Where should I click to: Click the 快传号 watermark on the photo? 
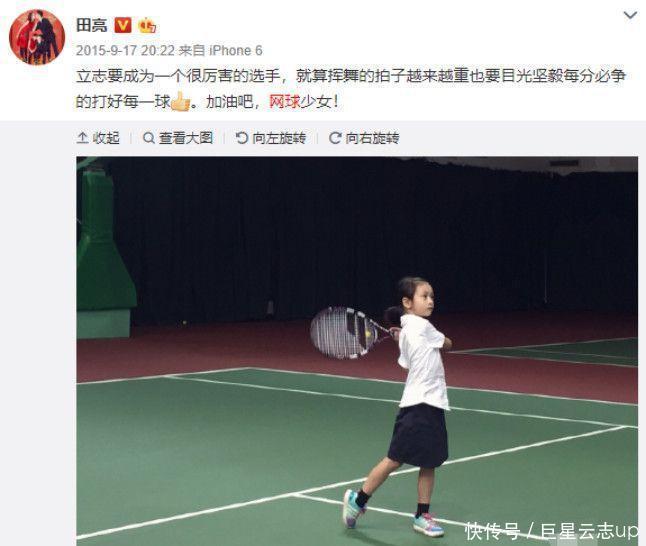click(x=493, y=531)
